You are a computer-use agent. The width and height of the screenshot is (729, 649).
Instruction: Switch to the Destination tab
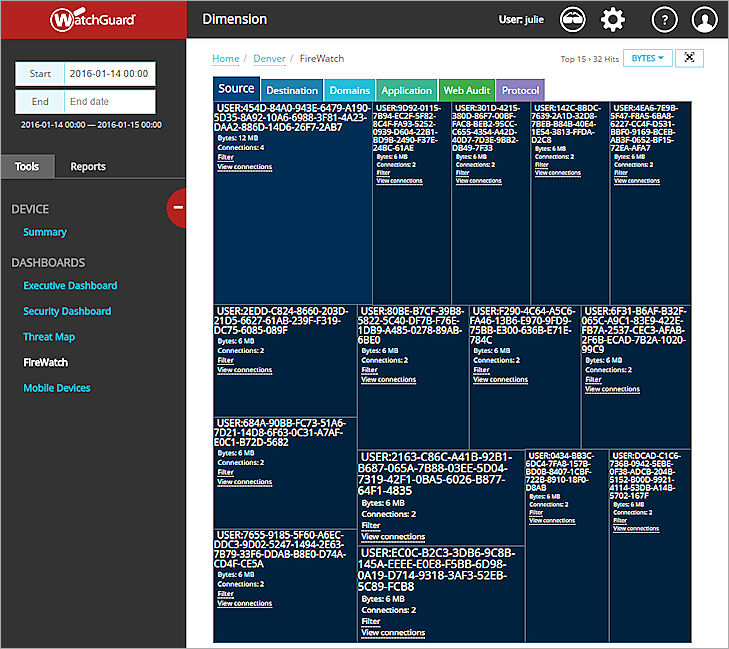[x=292, y=90]
